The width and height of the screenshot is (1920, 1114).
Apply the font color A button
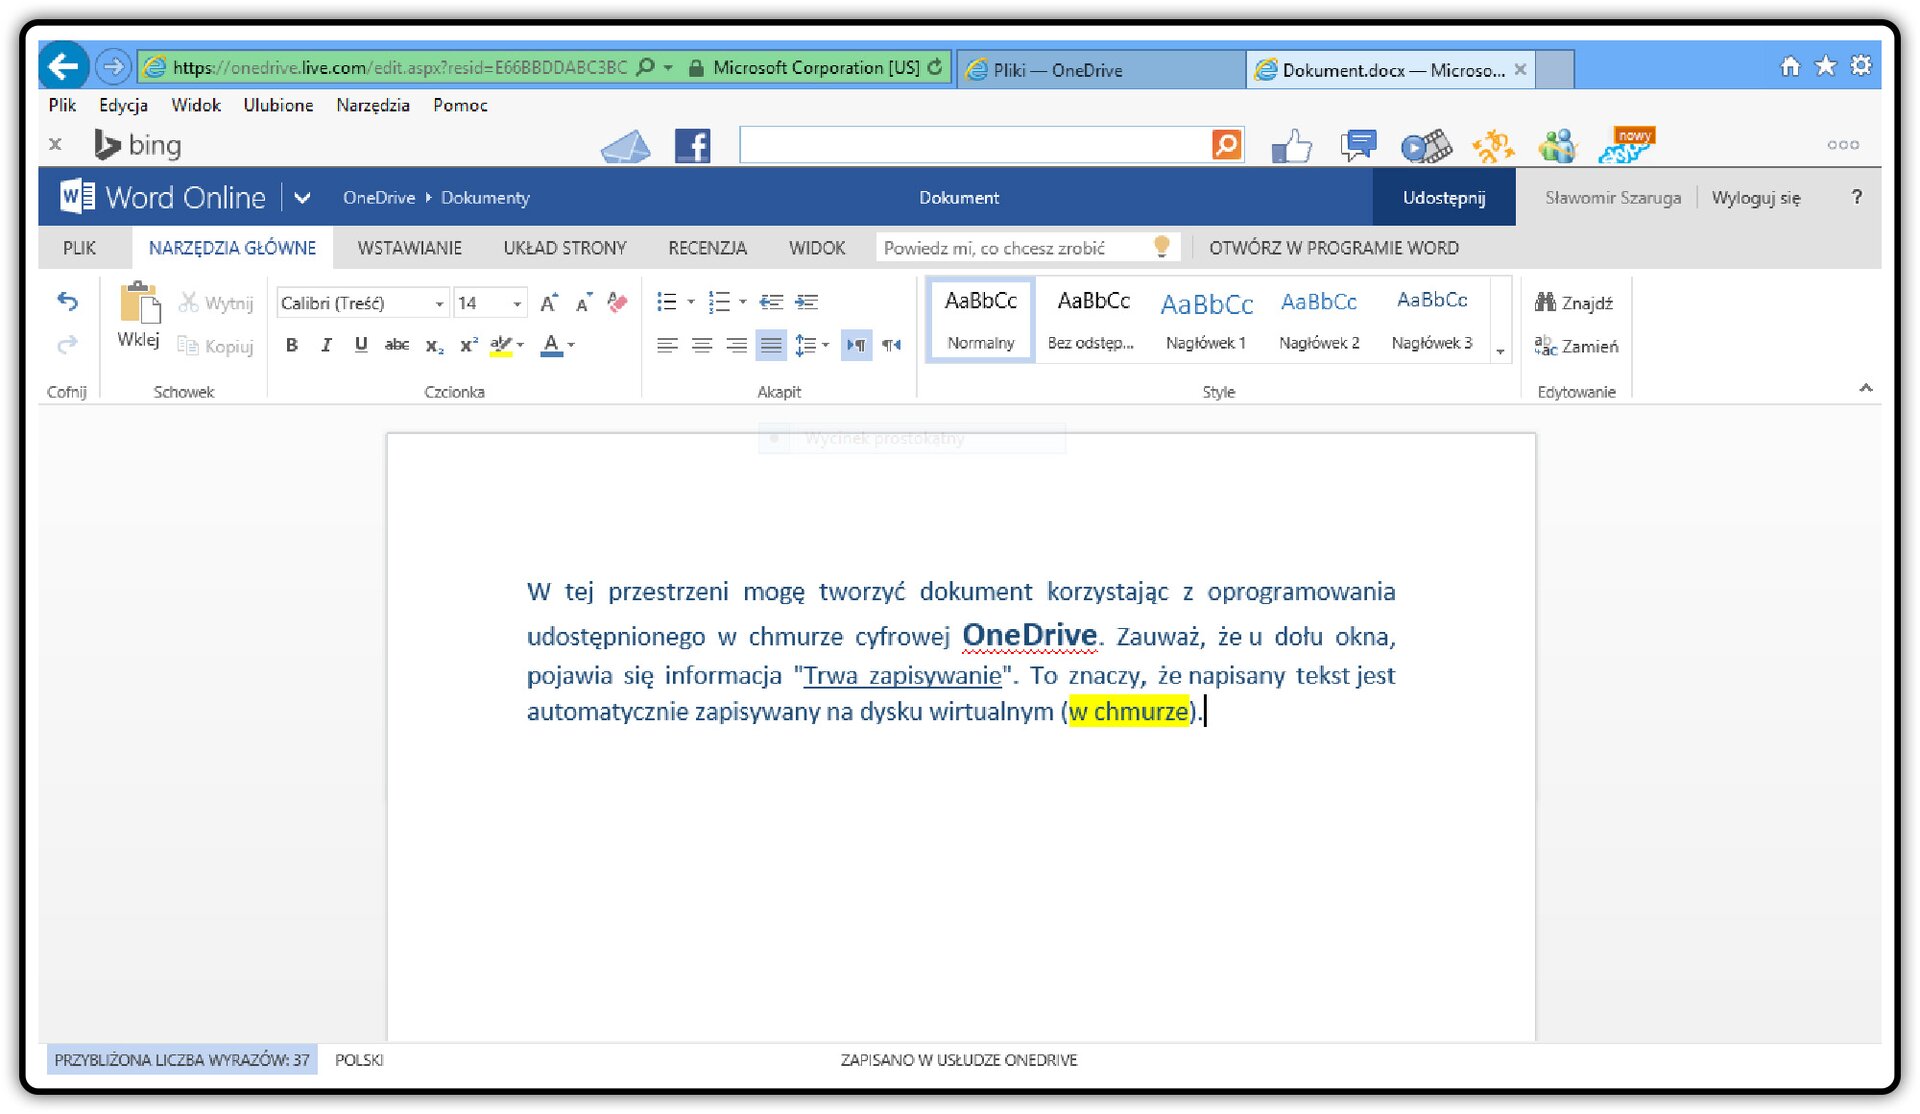point(551,346)
